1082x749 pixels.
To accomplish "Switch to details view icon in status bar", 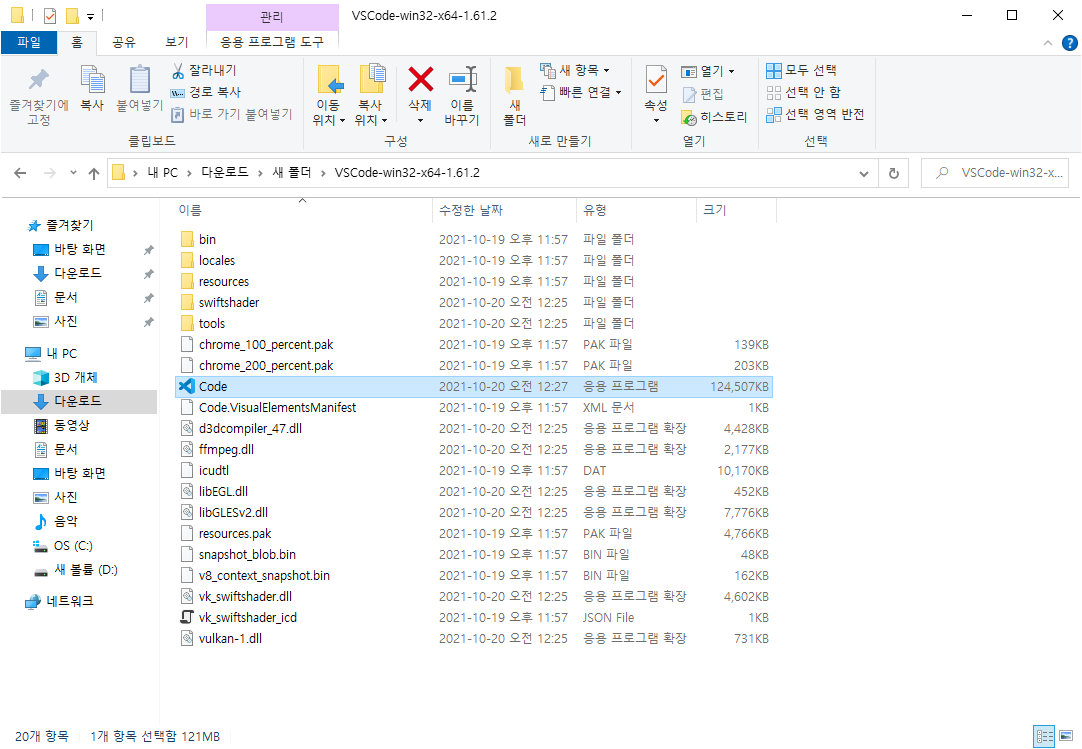I will click(x=1043, y=735).
